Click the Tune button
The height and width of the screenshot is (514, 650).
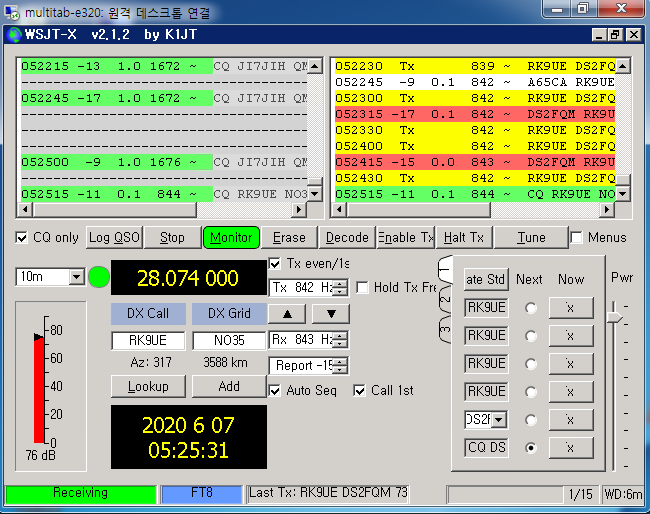[x=531, y=238]
